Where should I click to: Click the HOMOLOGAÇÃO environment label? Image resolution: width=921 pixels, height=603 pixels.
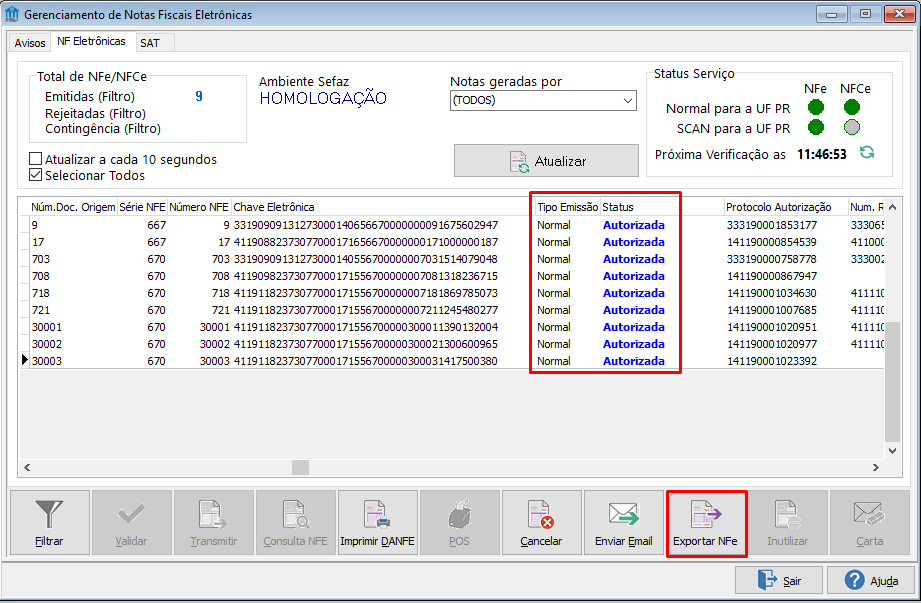point(323,98)
